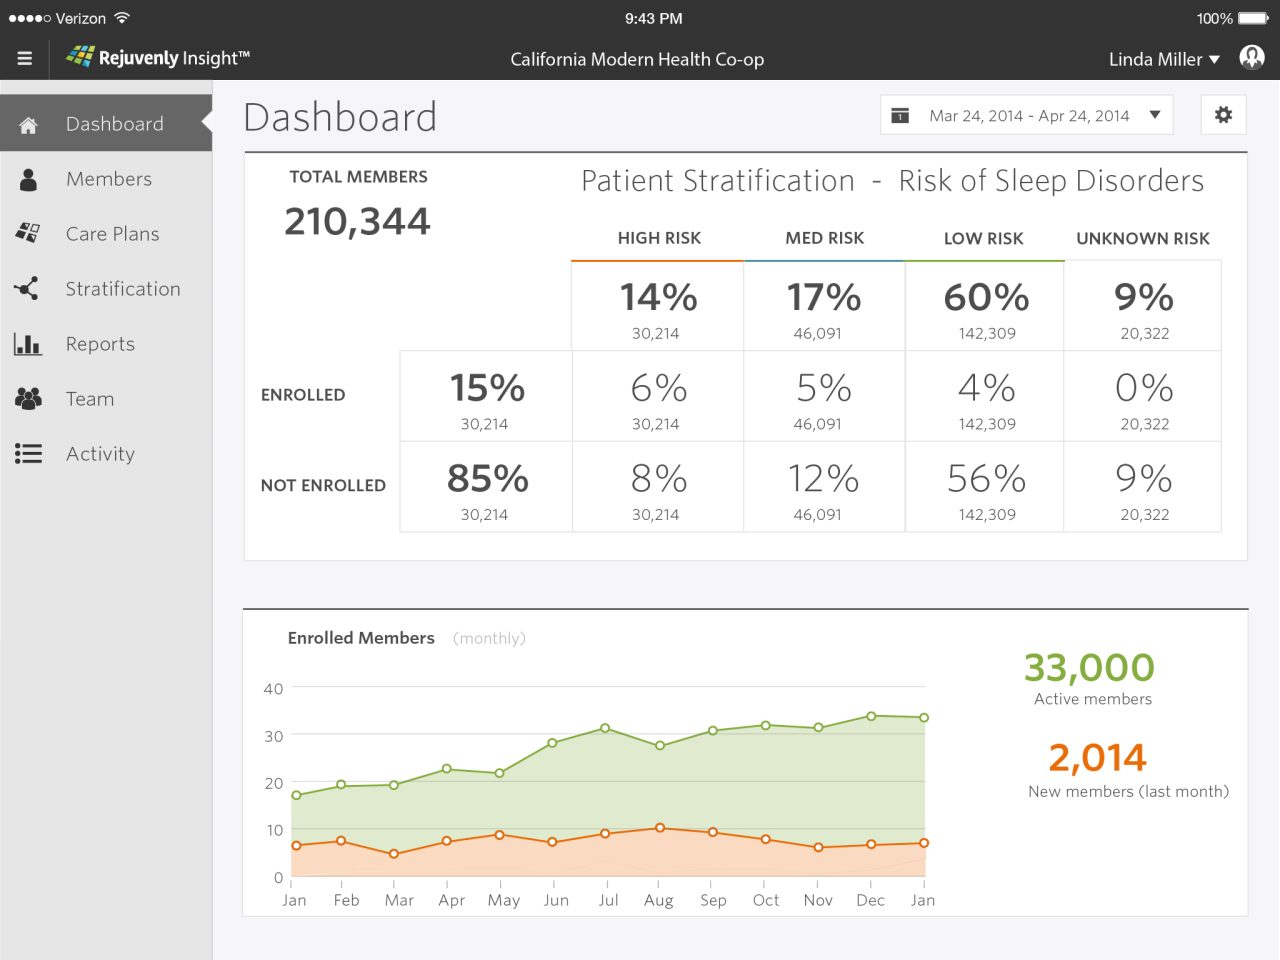Image resolution: width=1280 pixels, height=960 pixels.
Task: Open the hamburger menu icon
Action: (x=25, y=59)
